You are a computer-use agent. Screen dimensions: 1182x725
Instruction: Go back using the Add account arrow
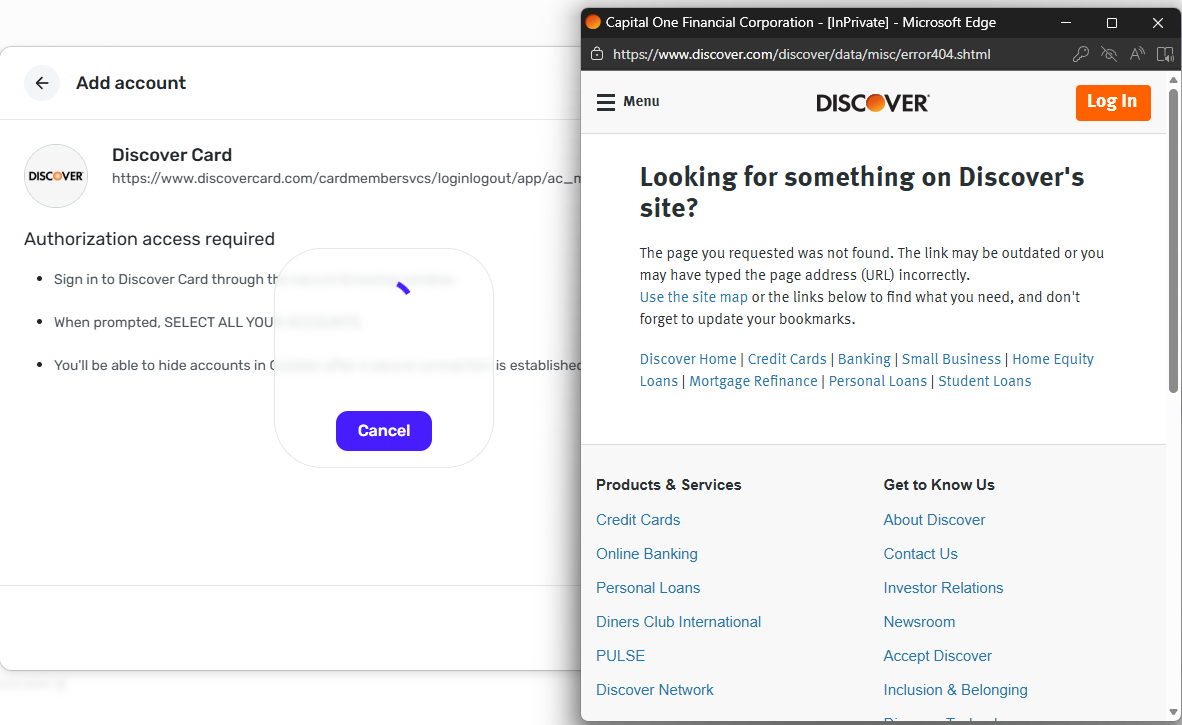tap(41, 83)
